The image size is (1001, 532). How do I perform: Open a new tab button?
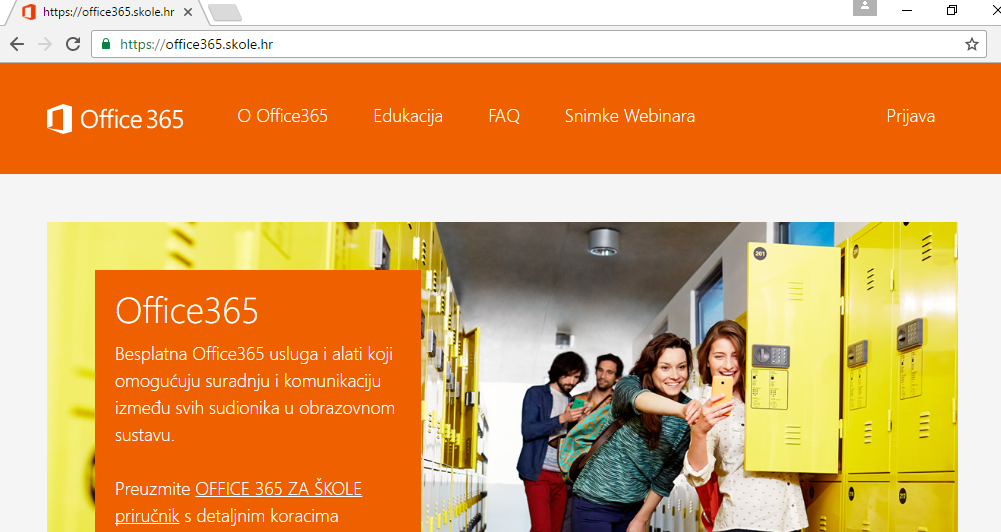coord(225,12)
